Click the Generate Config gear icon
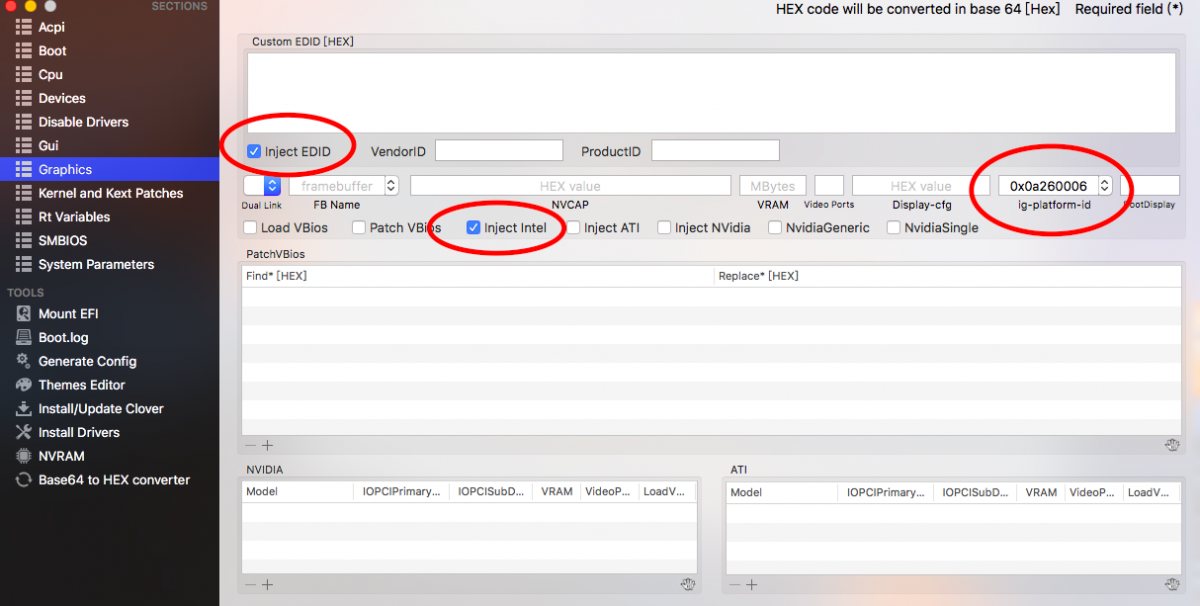Screen dimensions: 1200x606 pos(23,361)
